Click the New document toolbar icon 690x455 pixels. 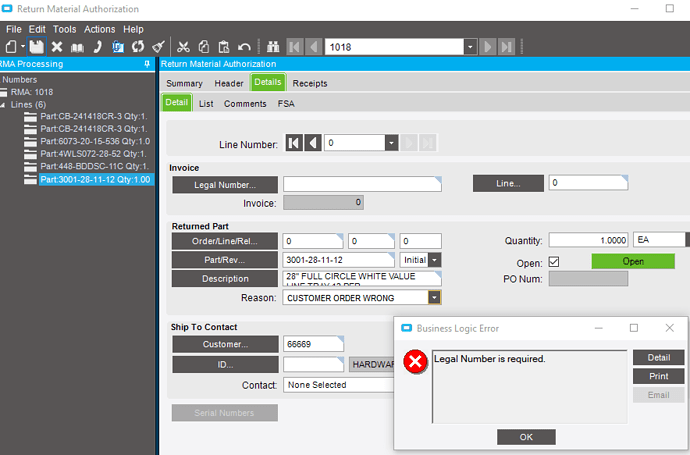click(11, 47)
